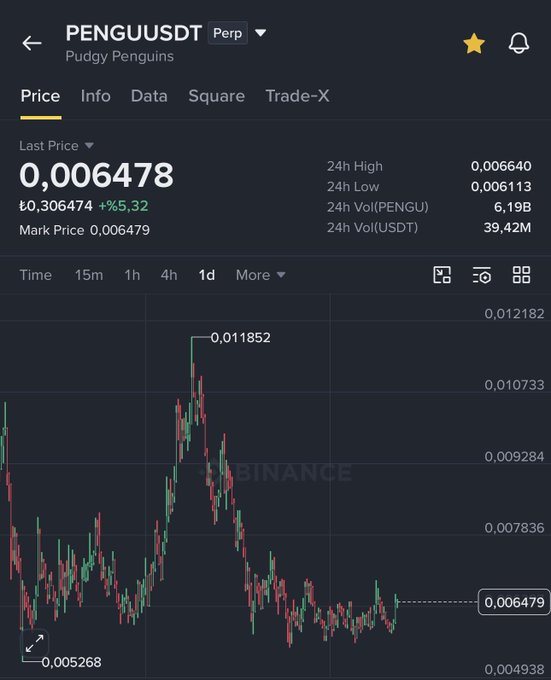Open the Info tab

(95, 96)
